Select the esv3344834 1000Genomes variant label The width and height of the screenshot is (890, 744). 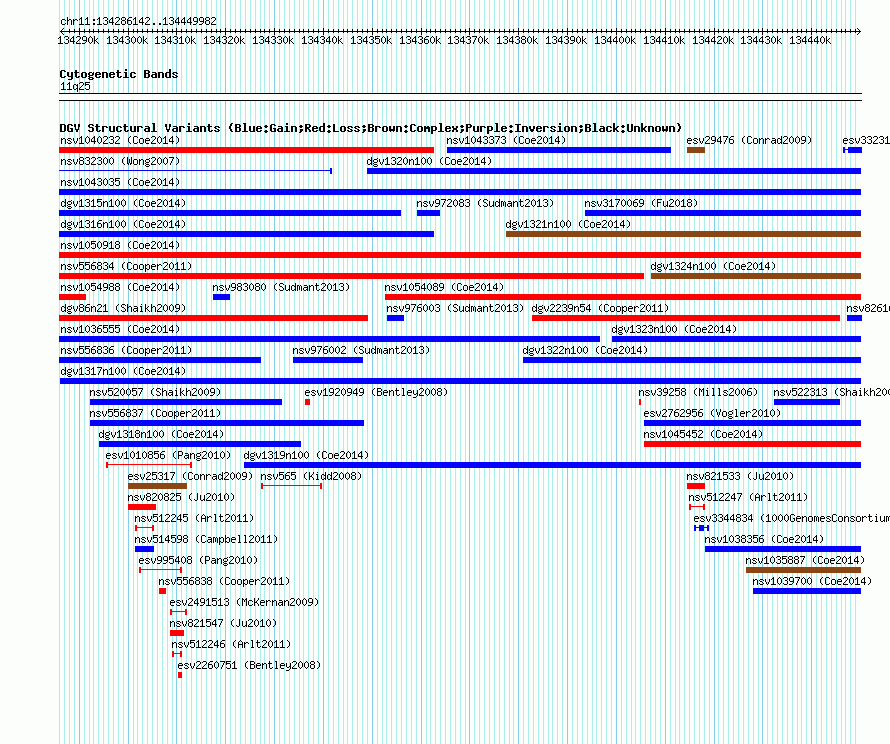(x=791, y=518)
